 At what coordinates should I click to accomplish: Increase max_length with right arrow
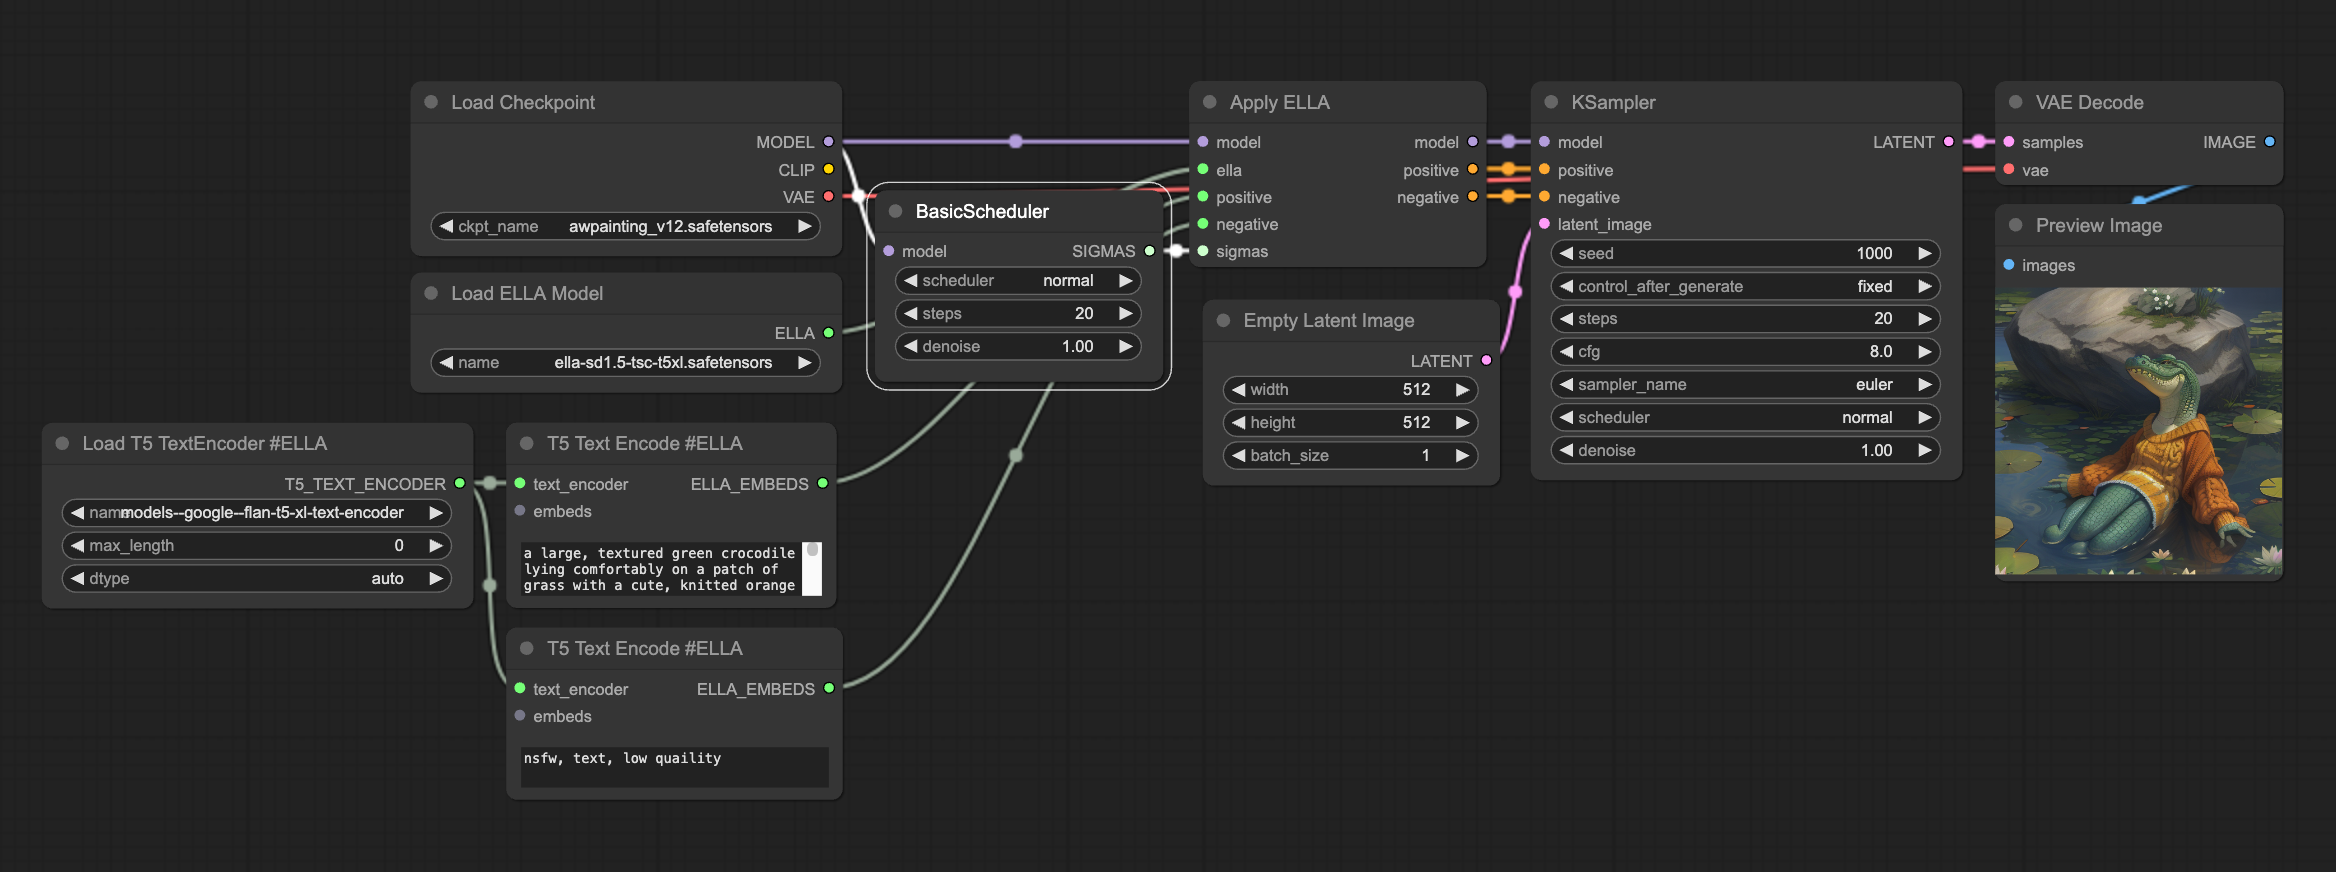click(435, 545)
